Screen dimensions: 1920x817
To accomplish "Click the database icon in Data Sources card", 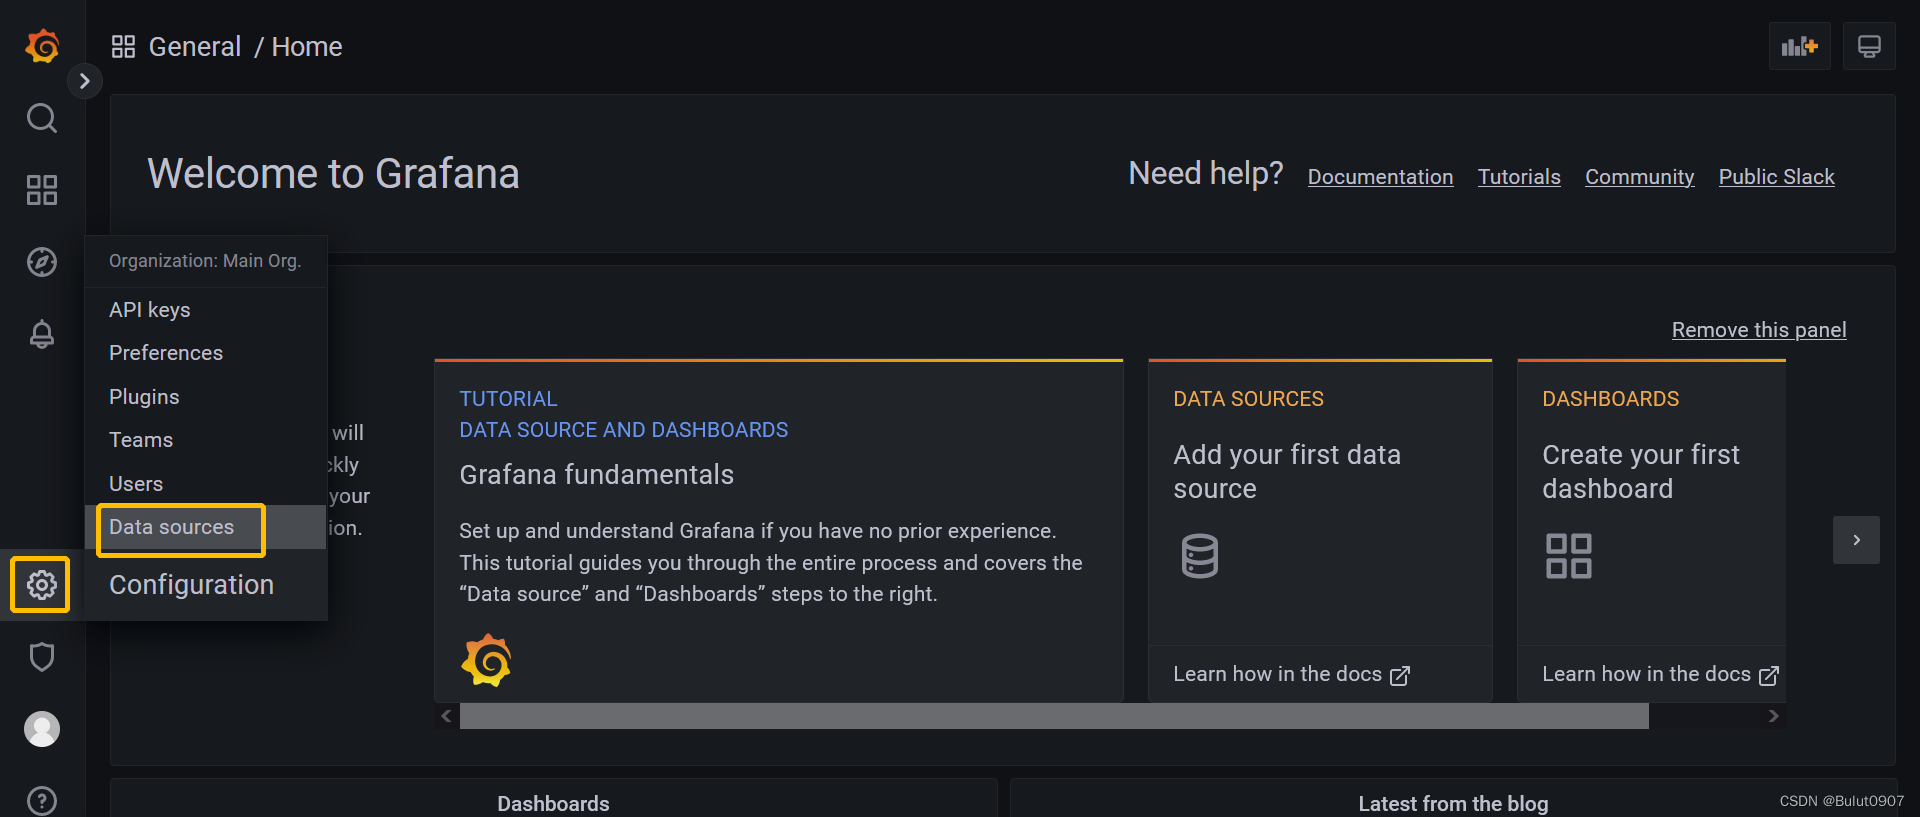I will click(x=1200, y=556).
